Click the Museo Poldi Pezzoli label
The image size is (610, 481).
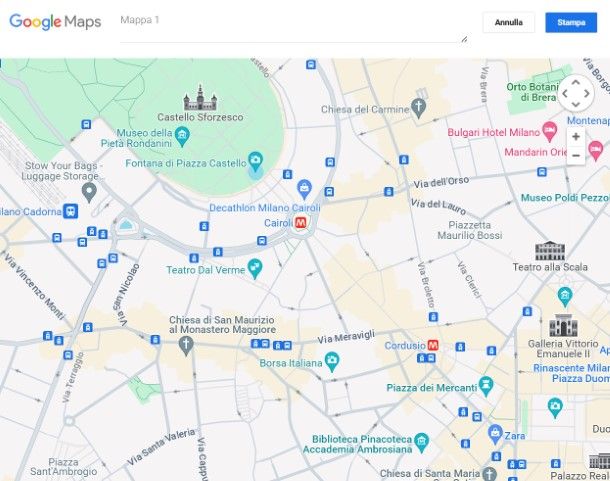565,198
